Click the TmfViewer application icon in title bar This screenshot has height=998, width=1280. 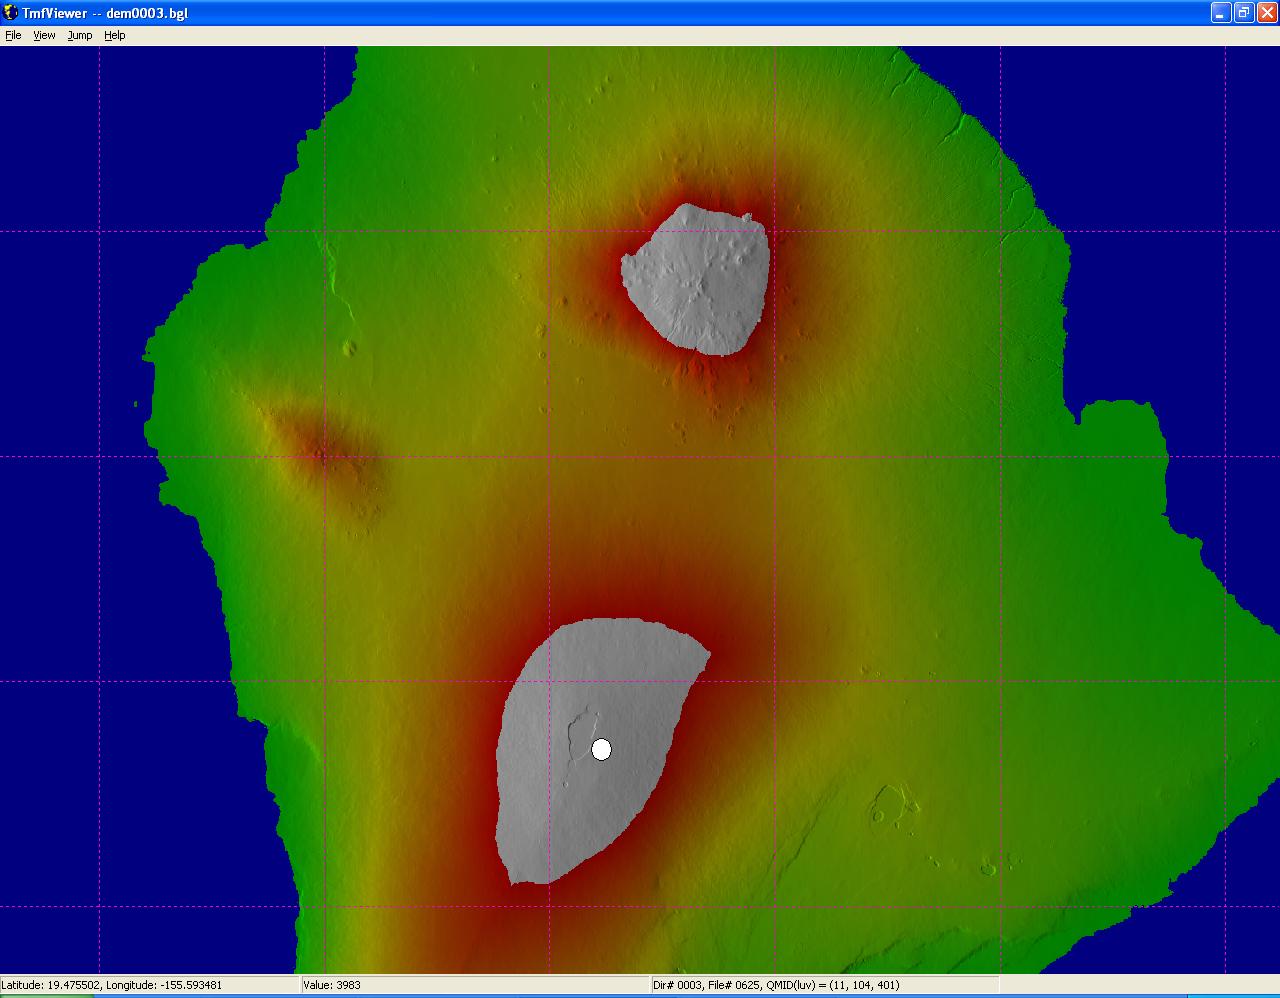pyautogui.click(x=10, y=13)
